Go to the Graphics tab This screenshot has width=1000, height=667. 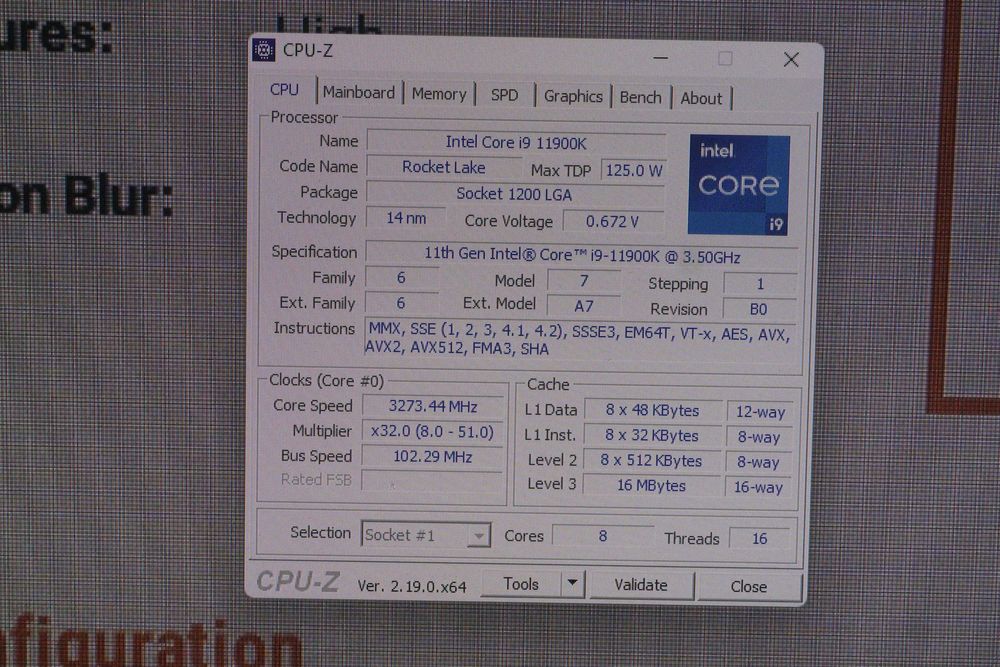coord(573,96)
